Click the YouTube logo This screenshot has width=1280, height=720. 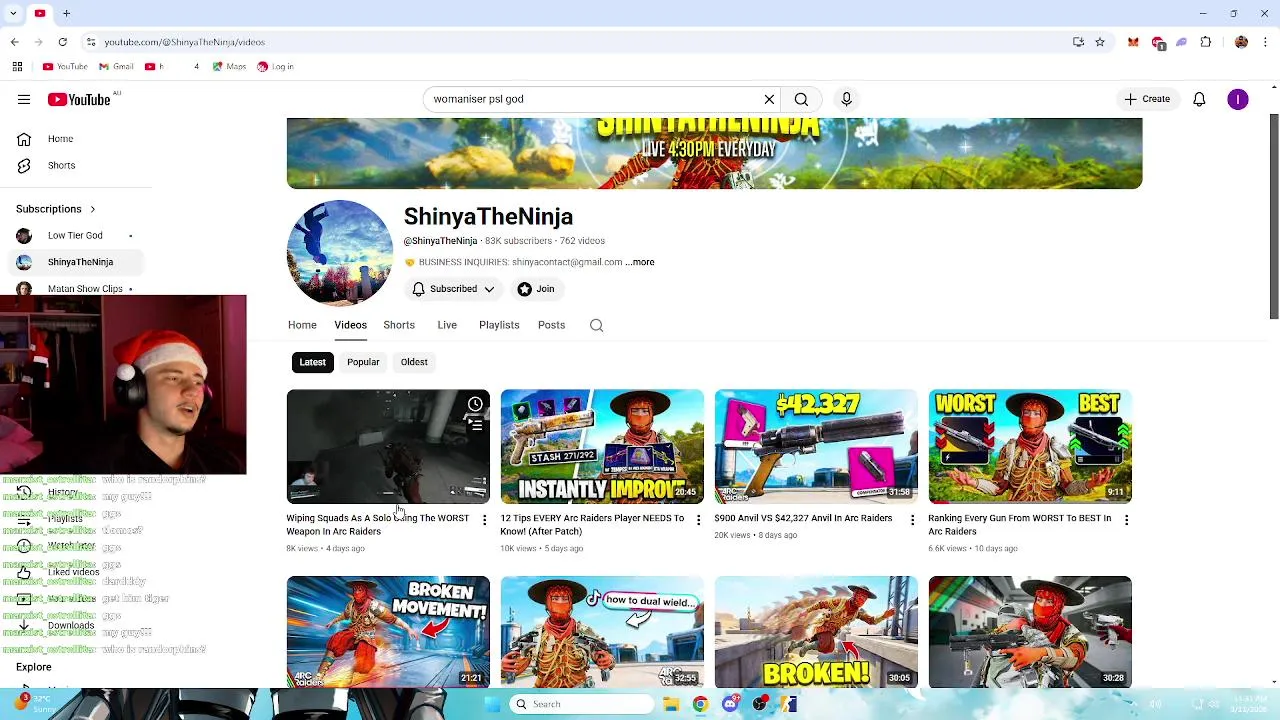(x=78, y=99)
